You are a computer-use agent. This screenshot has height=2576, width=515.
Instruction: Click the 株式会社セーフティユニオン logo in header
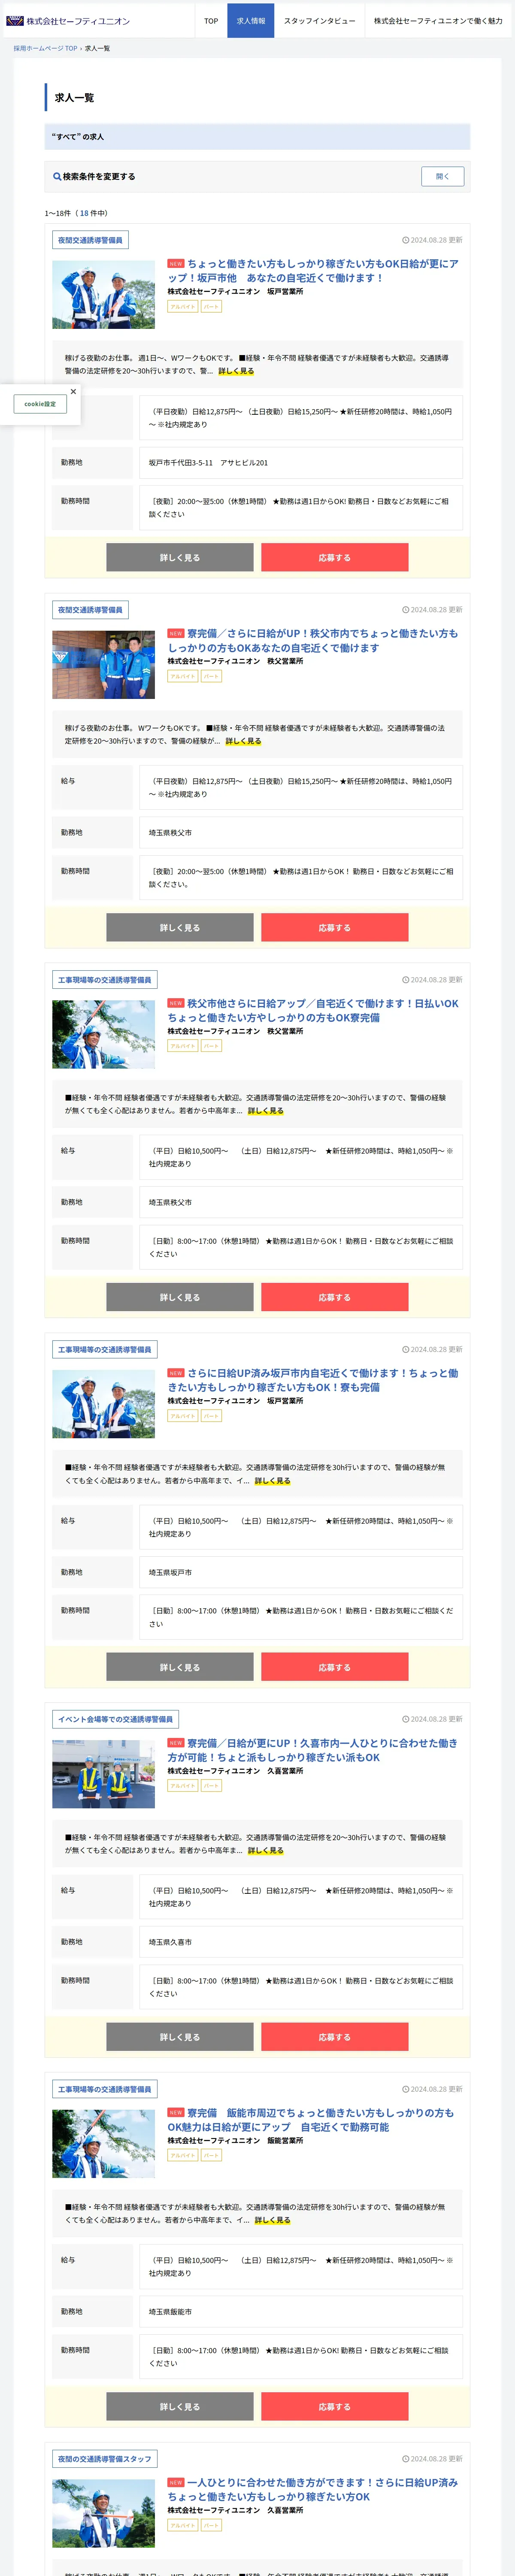[x=68, y=21]
